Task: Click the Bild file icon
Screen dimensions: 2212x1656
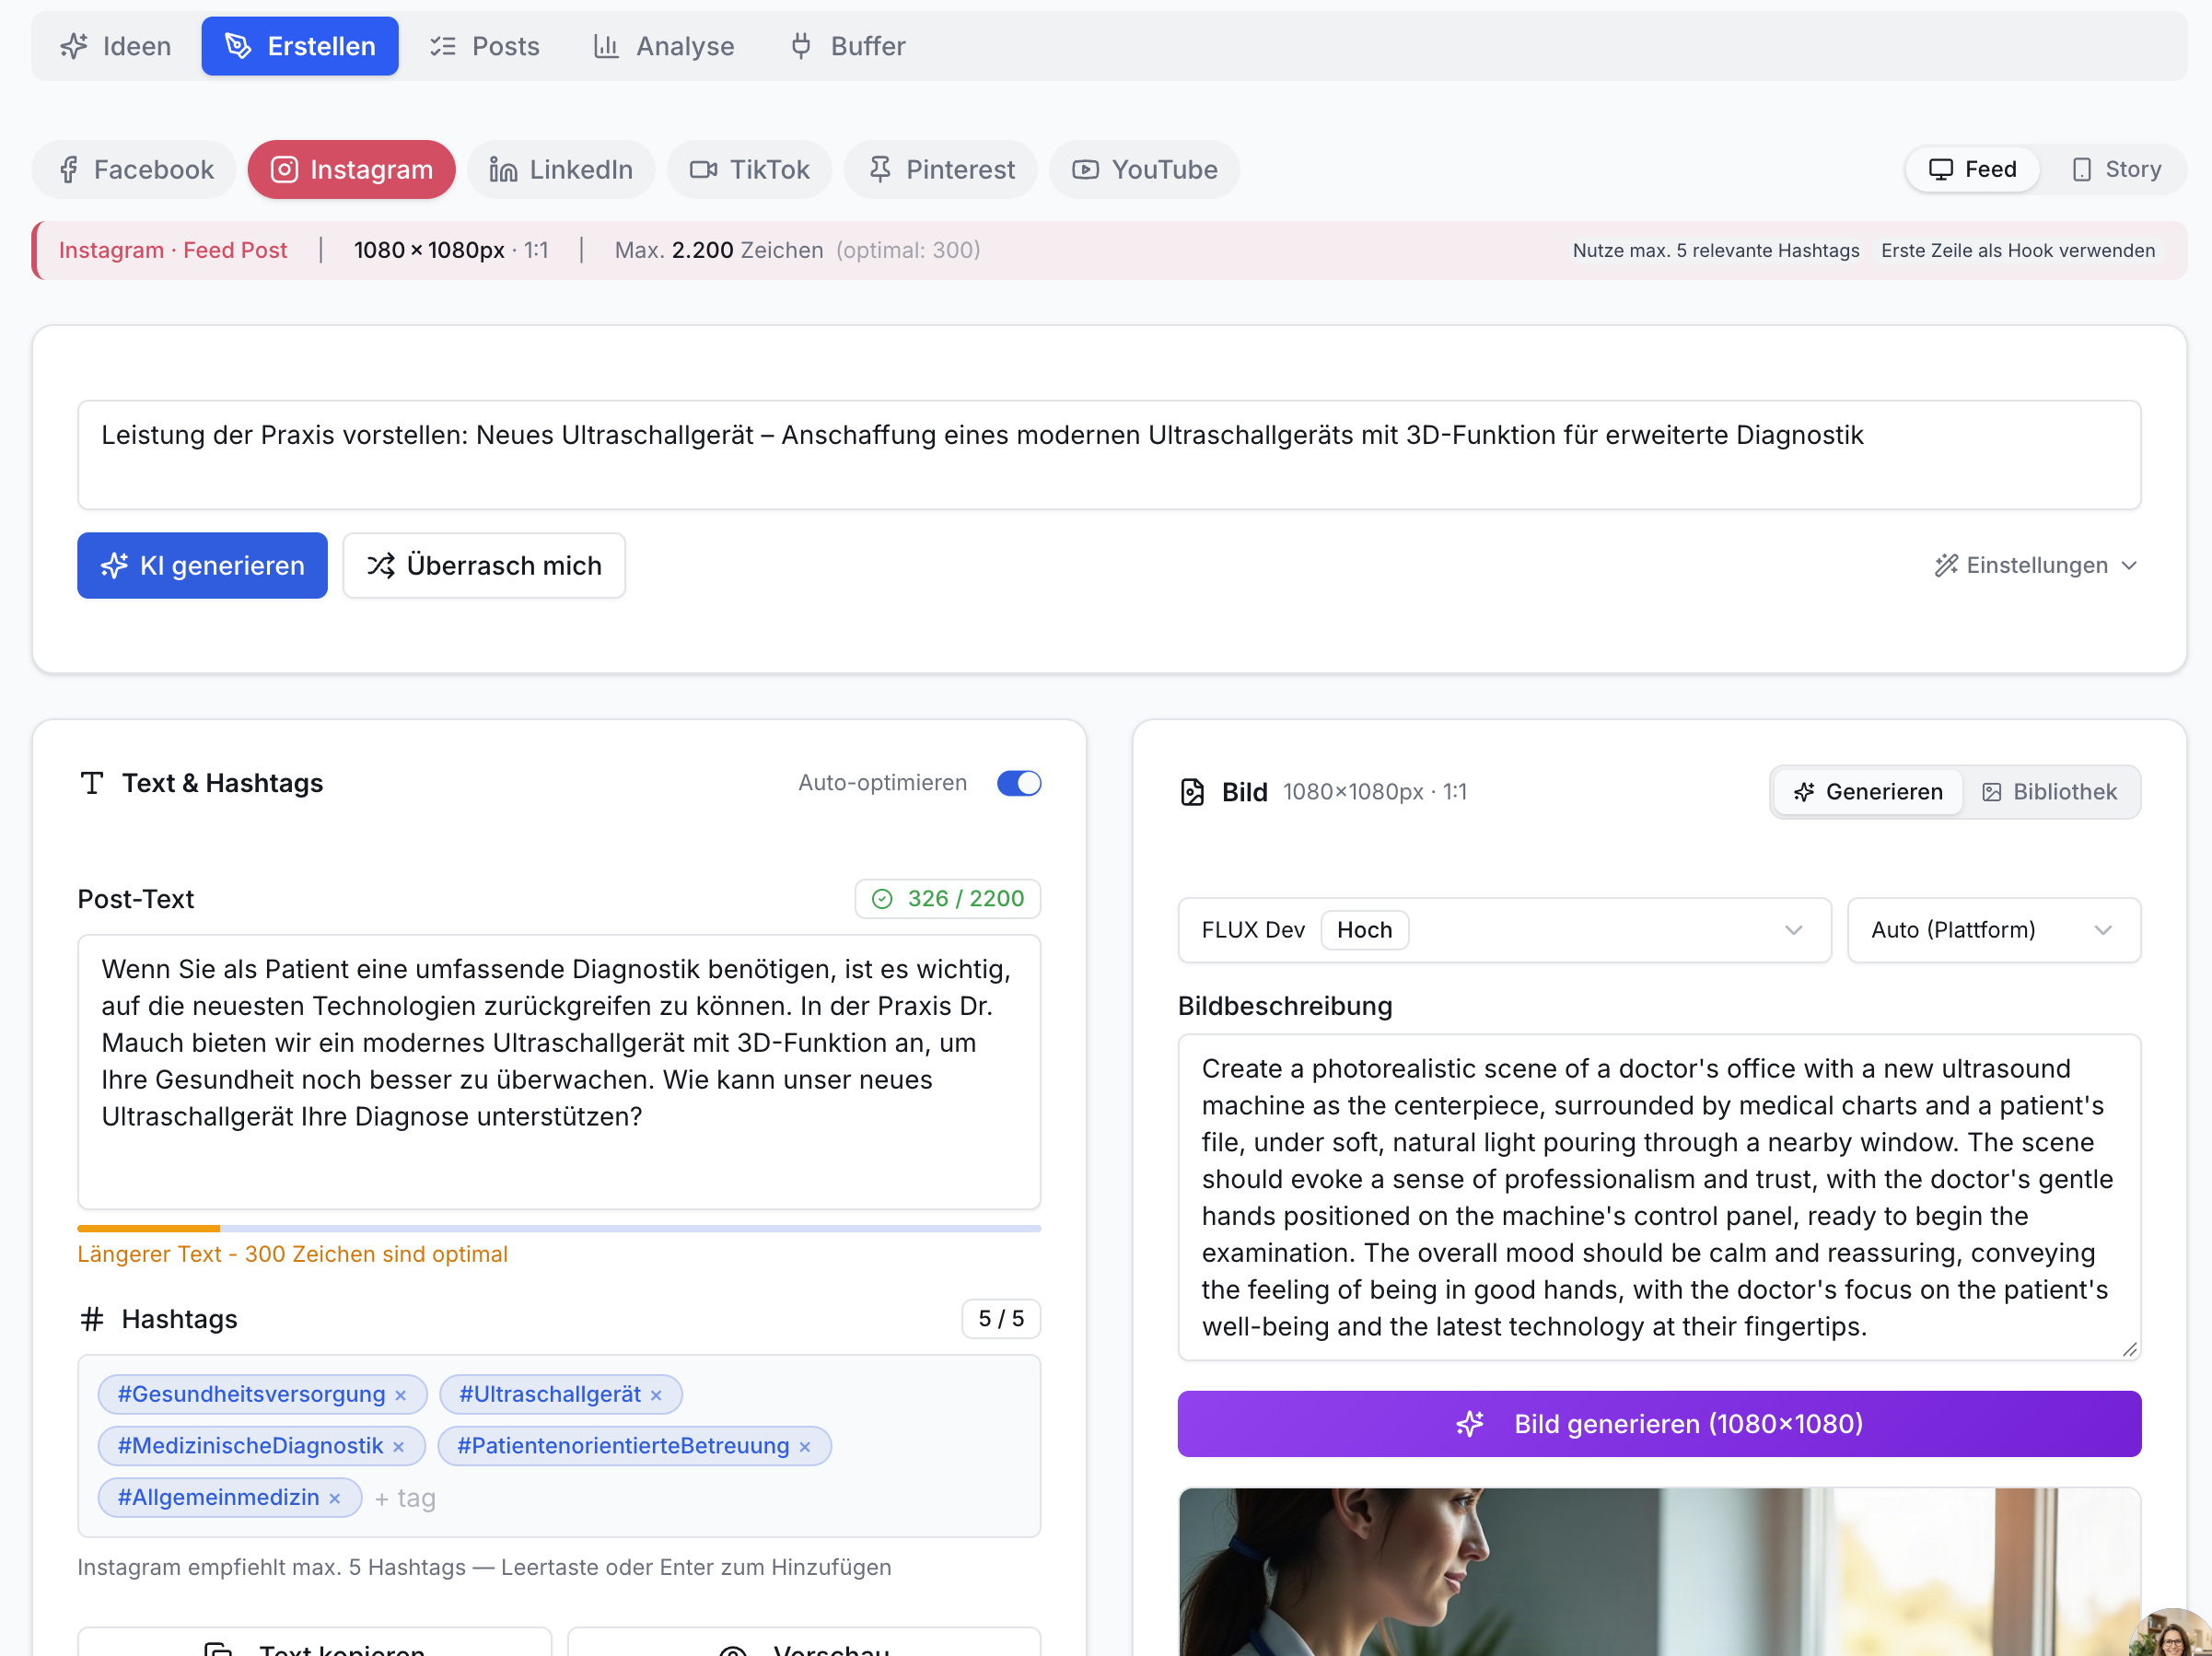Action: pyautogui.click(x=1192, y=792)
